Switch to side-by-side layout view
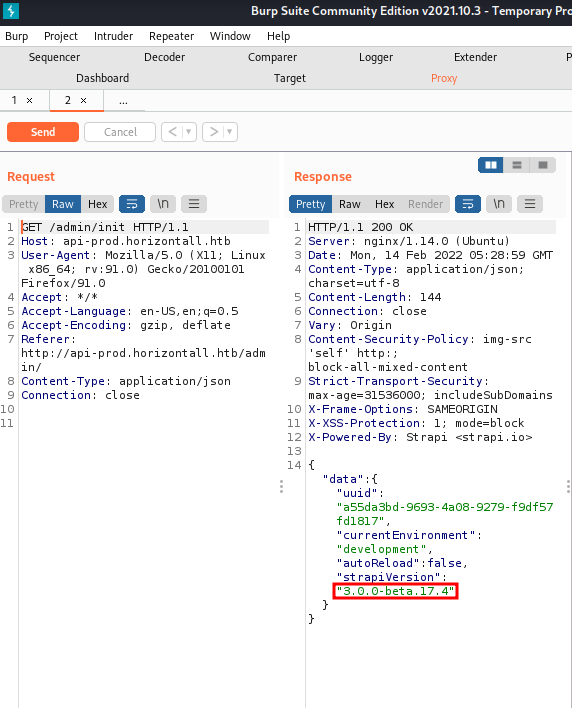 coord(491,165)
